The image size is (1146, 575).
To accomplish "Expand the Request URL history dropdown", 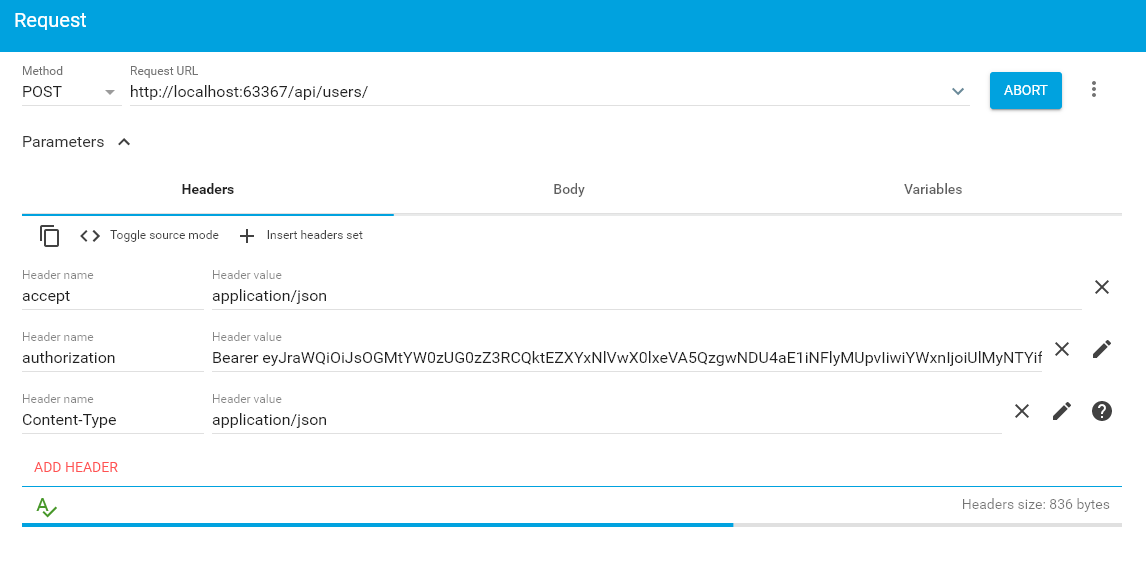I will click(x=959, y=92).
